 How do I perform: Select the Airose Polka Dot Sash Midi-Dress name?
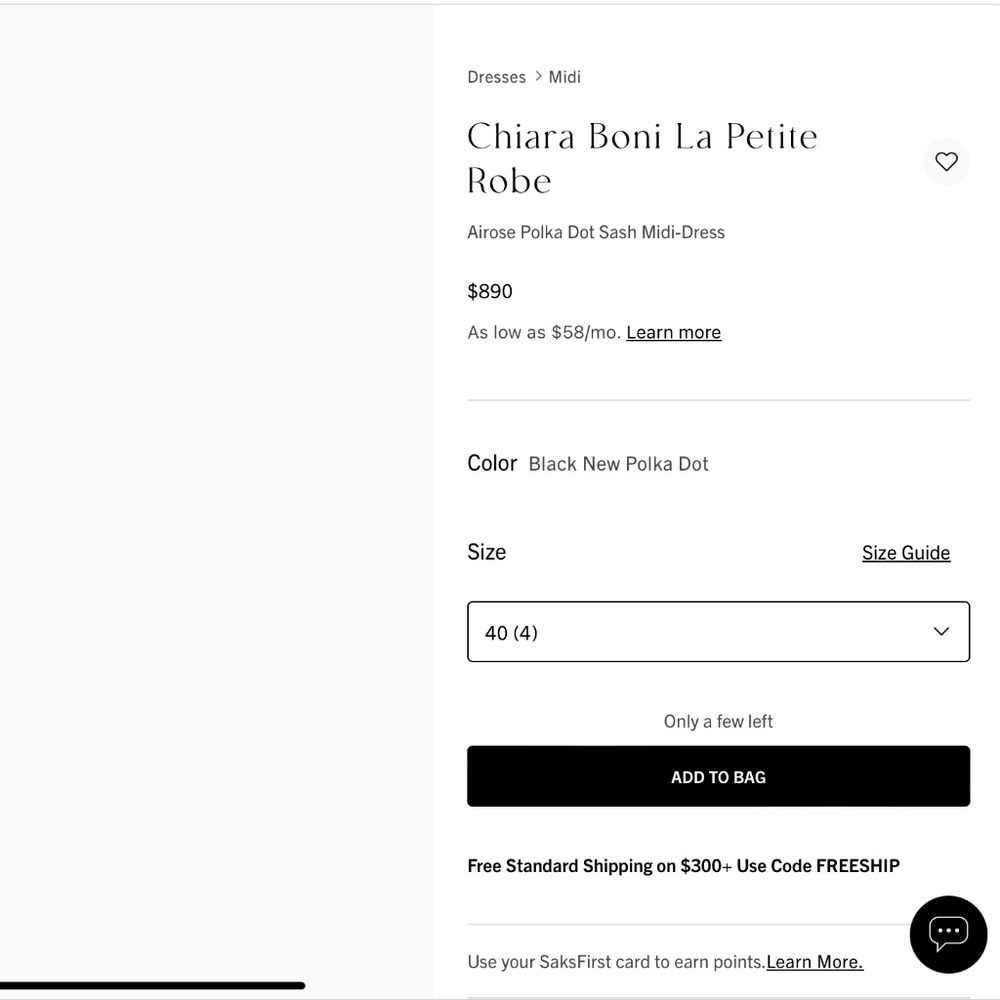[596, 232]
